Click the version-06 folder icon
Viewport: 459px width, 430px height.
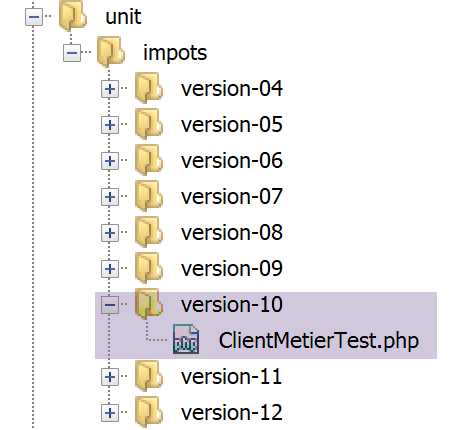[x=149, y=160]
